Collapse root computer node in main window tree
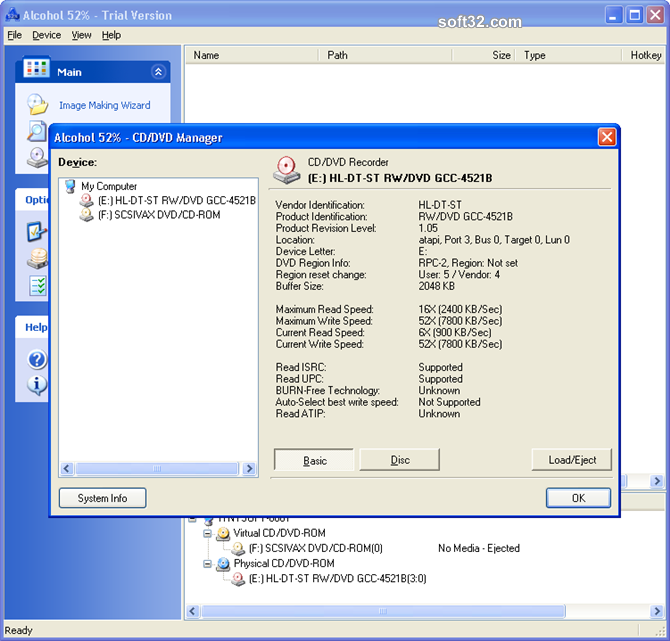 coord(192,519)
